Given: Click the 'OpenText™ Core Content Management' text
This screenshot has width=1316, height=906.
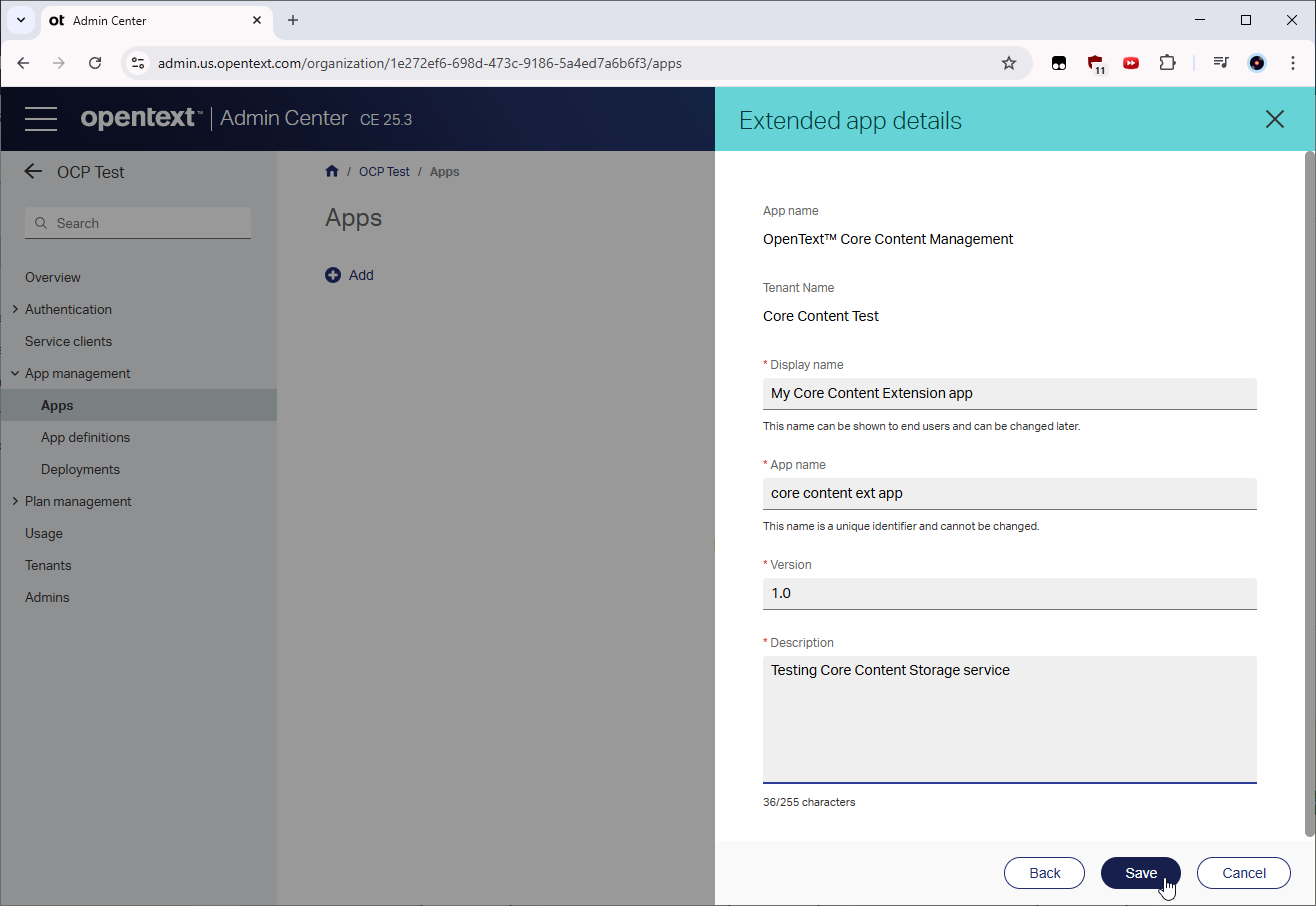Looking at the screenshot, I should pos(888,239).
